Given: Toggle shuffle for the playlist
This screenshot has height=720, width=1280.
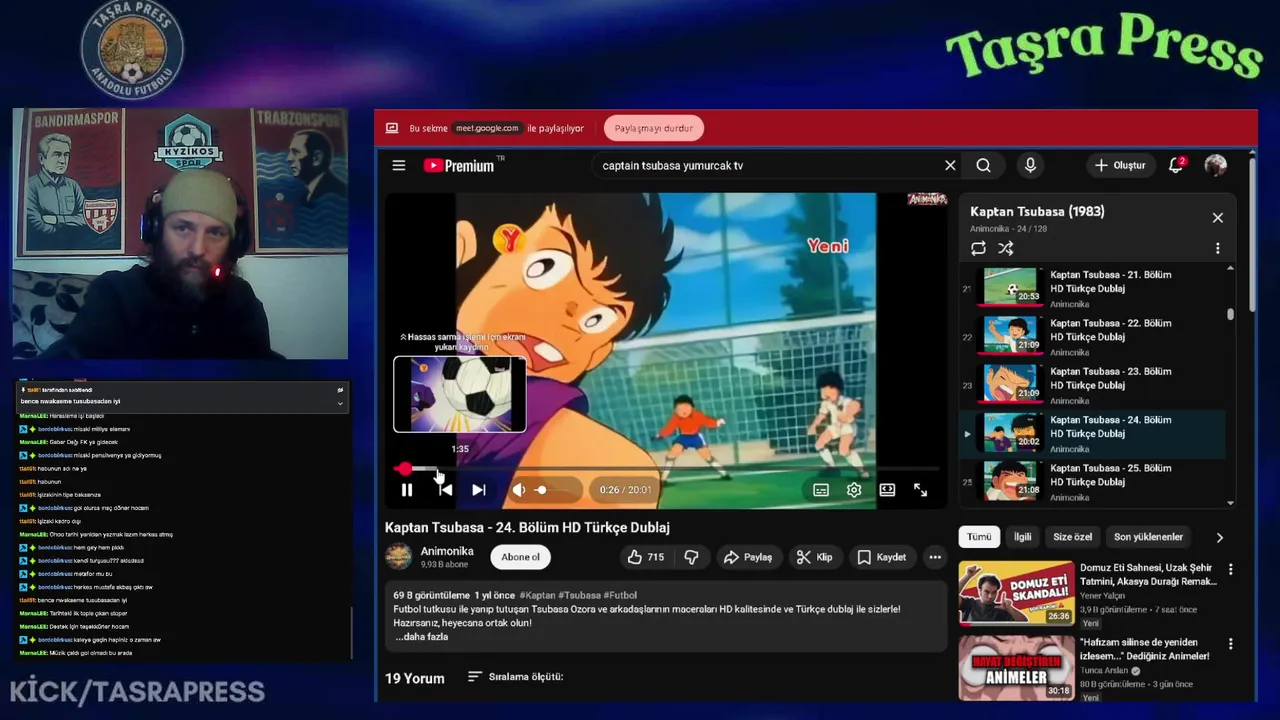Looking at the screenshot, I should point(1006,248).
